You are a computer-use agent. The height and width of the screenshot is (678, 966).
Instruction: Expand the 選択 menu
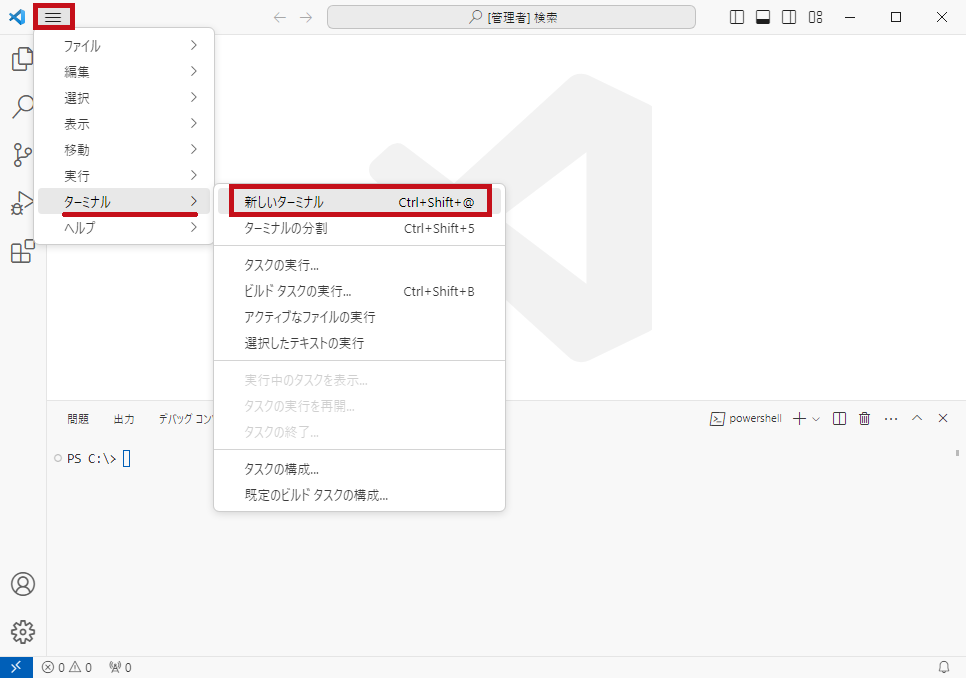click(x=124, y=97)
